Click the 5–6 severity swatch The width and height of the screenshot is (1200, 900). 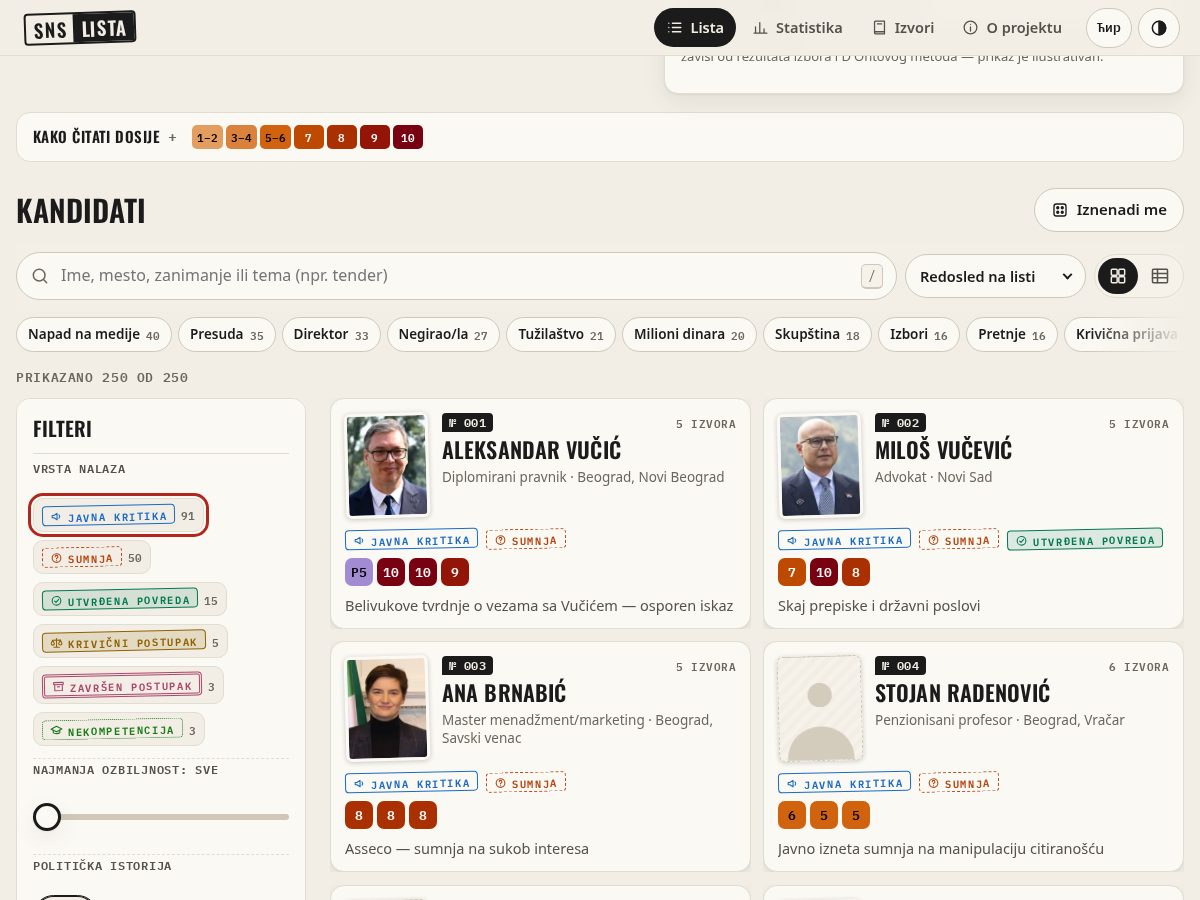tap(275, 138)
